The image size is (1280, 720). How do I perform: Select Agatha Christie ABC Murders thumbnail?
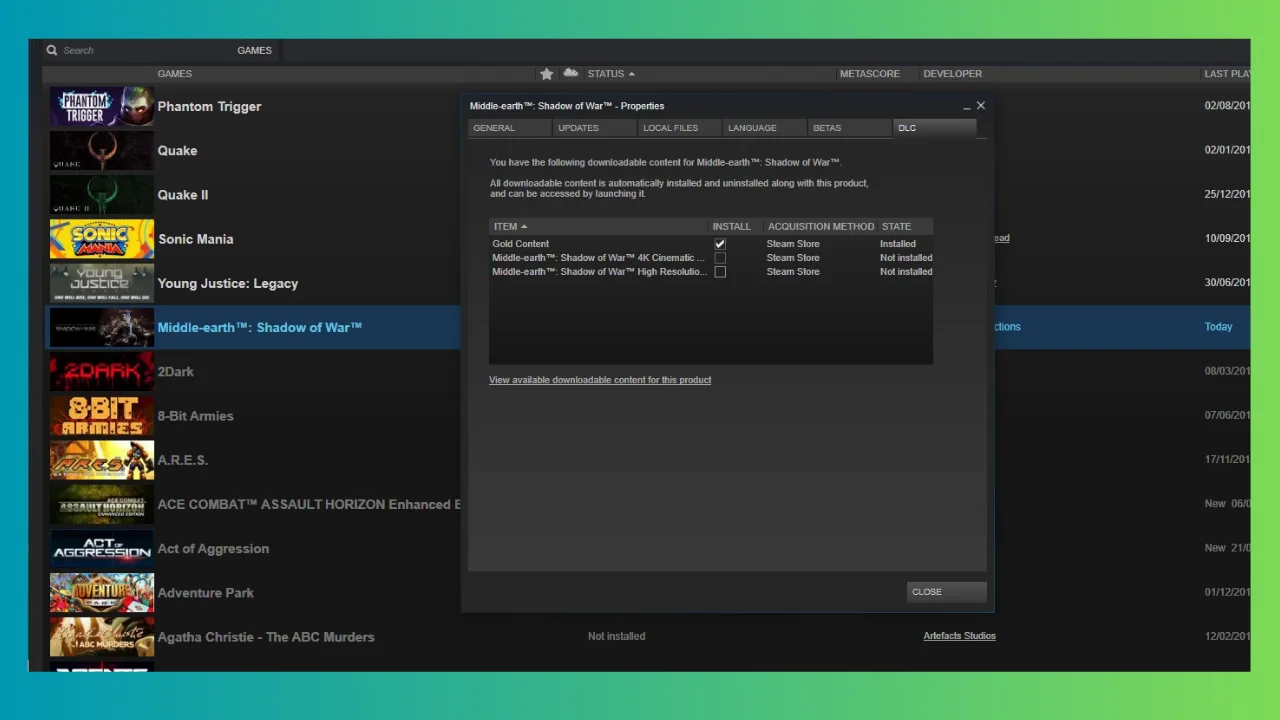pyautogui.click(x=102, y=637)
